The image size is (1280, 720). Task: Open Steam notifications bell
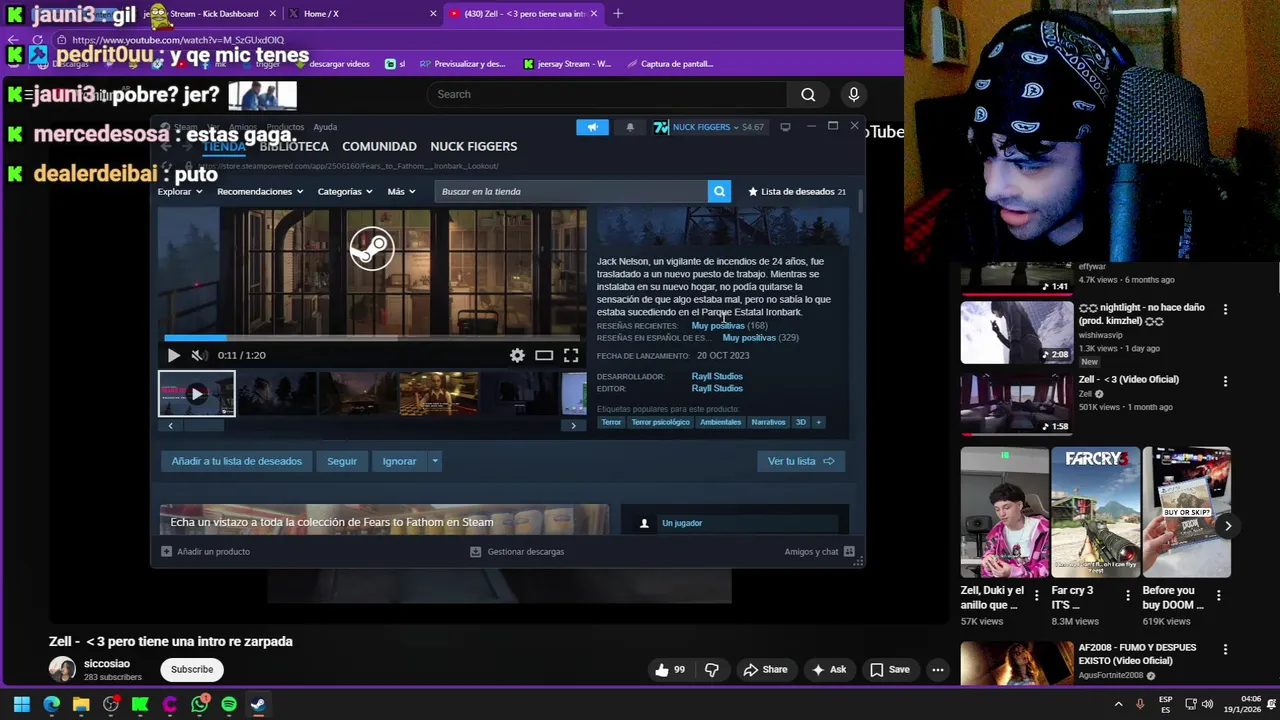pos(630,127)
